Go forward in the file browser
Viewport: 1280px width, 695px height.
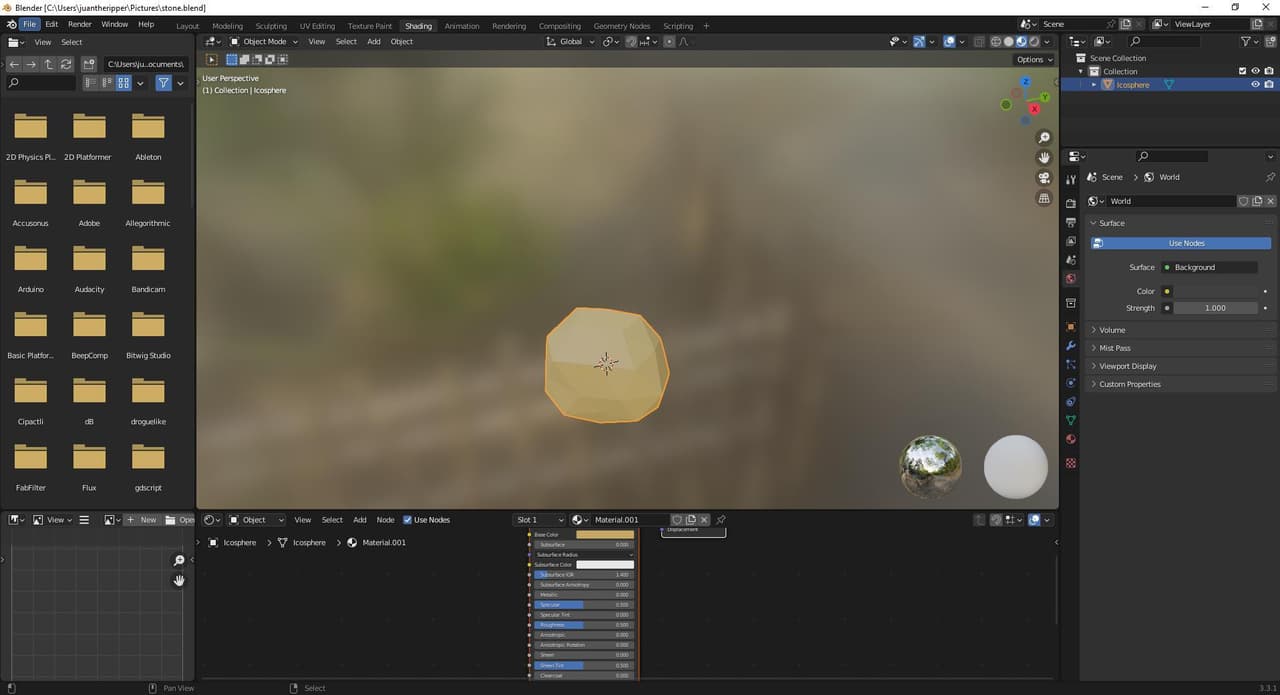[31, 64]
